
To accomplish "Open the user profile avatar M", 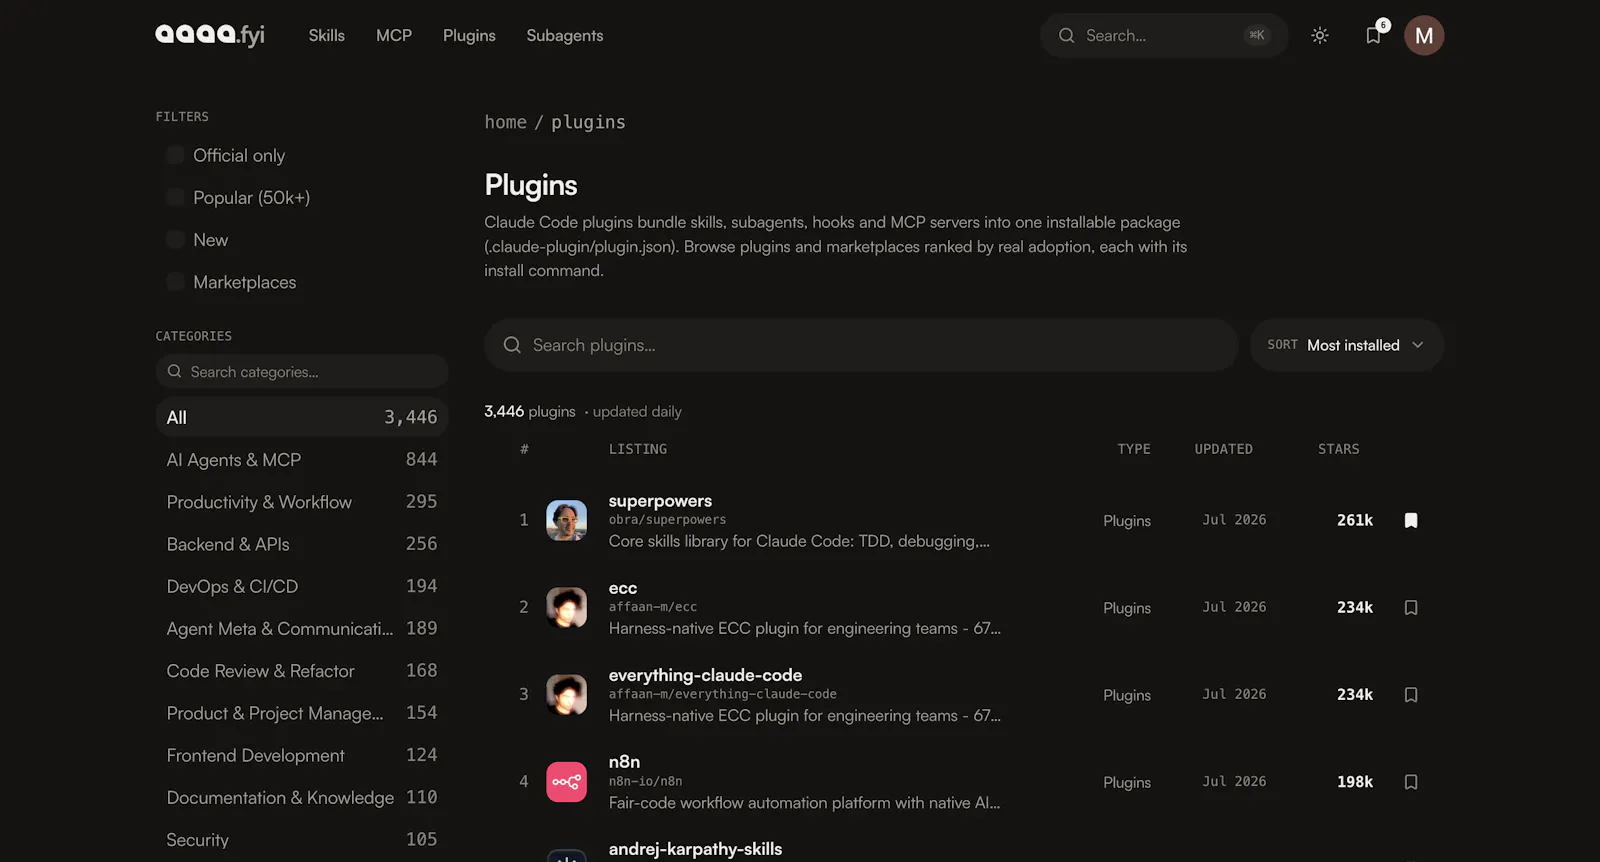I will pos(1424,35).
